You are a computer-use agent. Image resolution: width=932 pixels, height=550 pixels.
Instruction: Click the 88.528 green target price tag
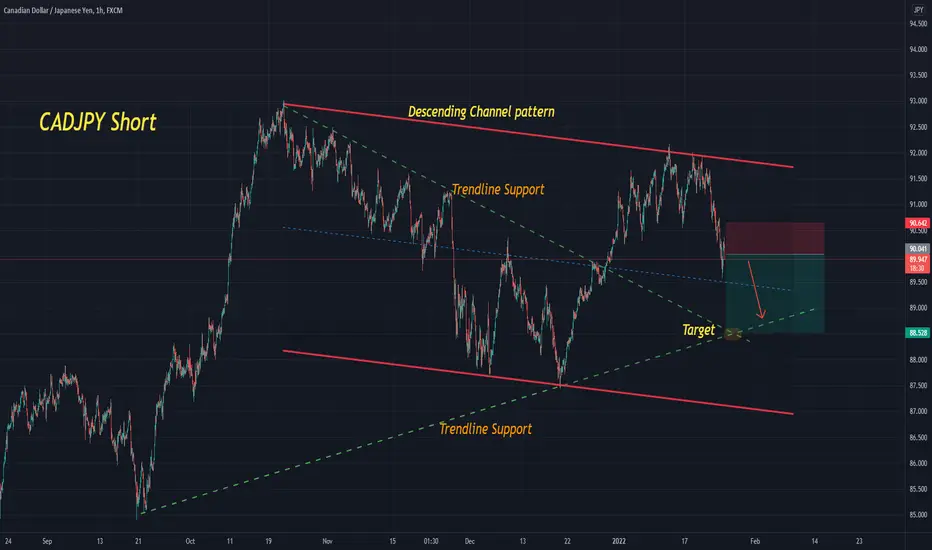[x=917, y=333]
